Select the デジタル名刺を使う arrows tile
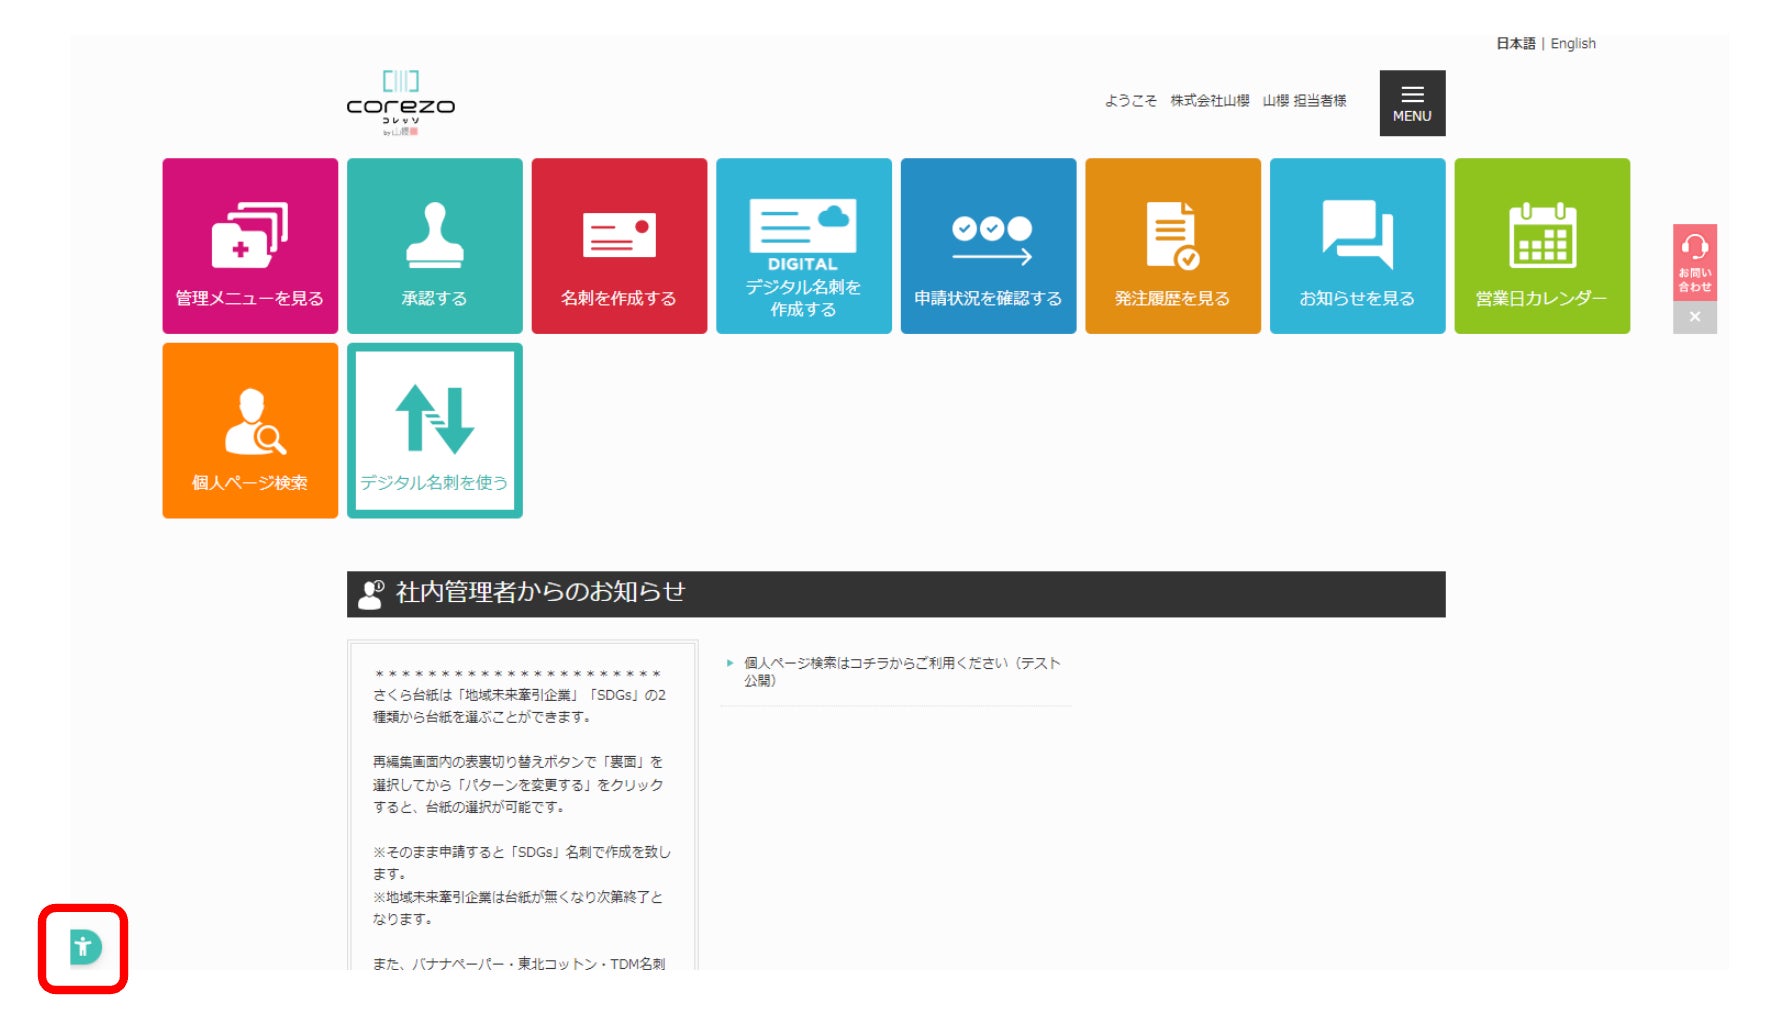Screen dimensions: 1772x1014 435,431
